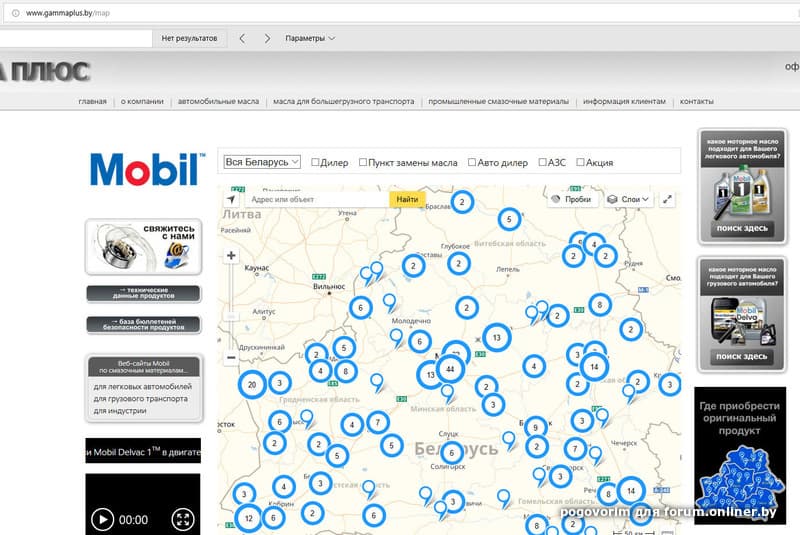The image size is (800, 535).
Task: Click the Mobil Delvac 1 ticker banner
Action: coord(143,451)
